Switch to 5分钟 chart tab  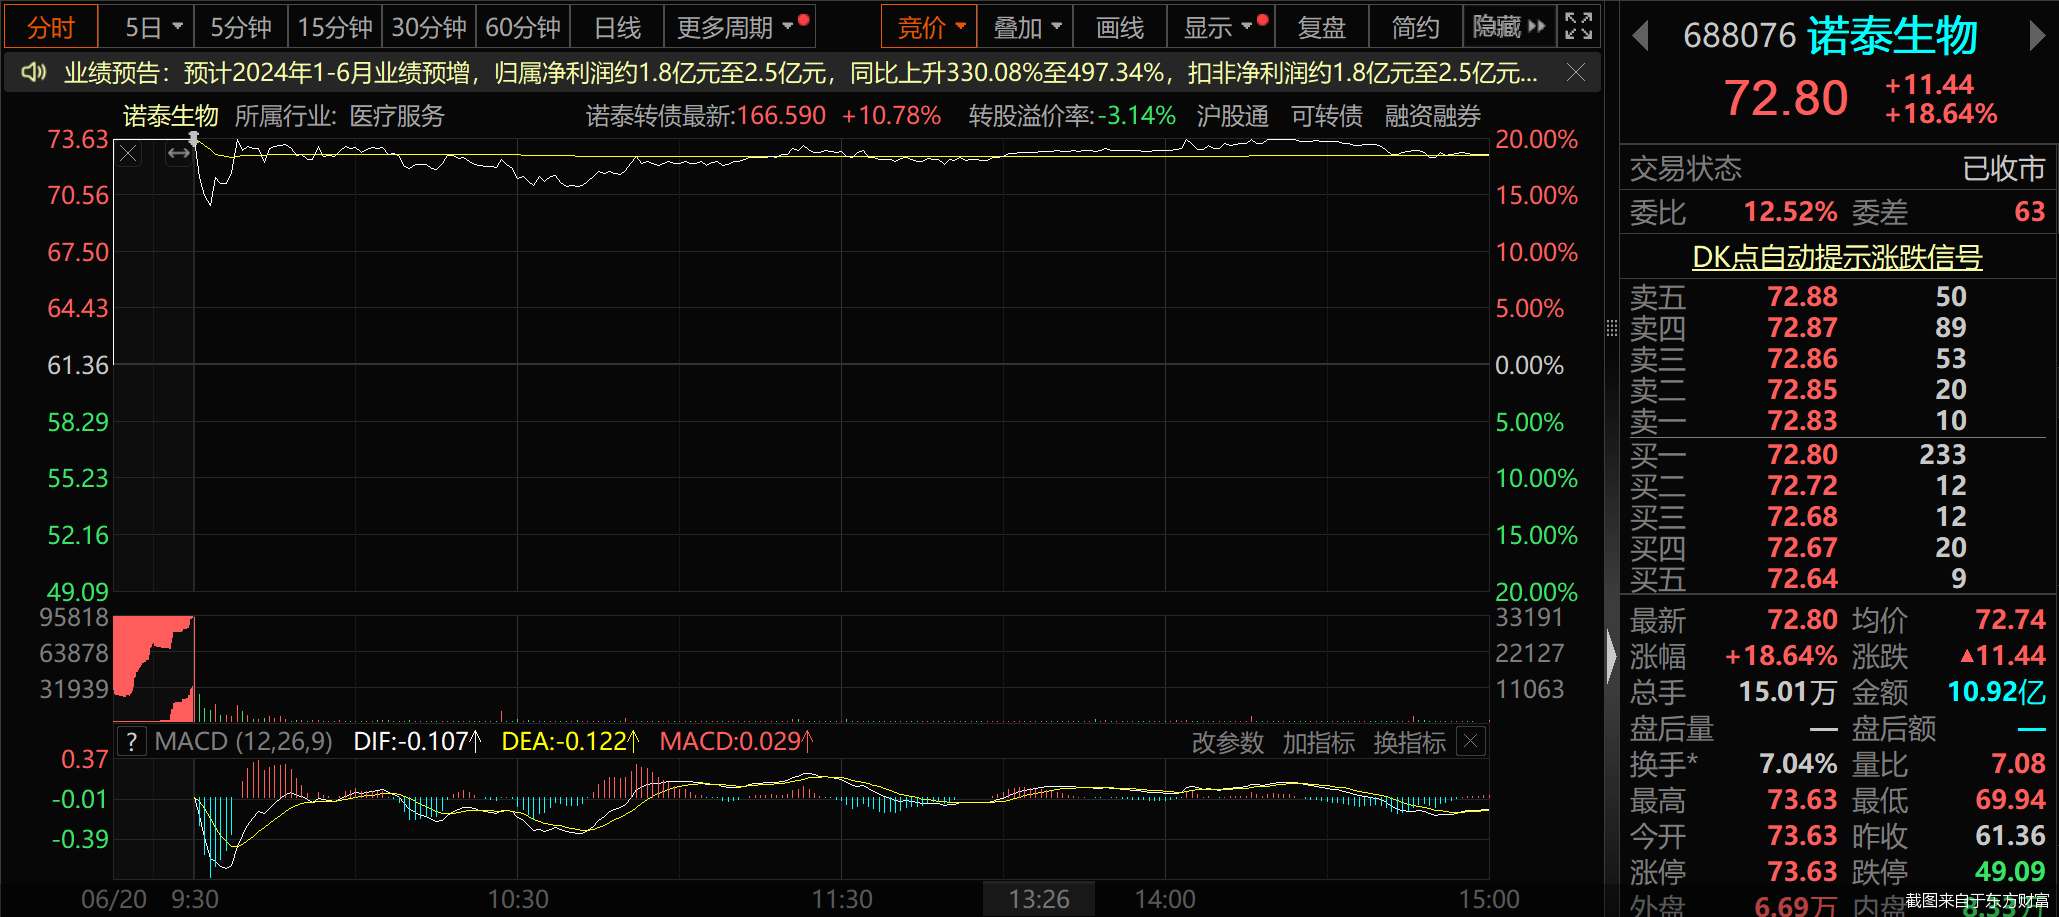click(x=241, y=27)
